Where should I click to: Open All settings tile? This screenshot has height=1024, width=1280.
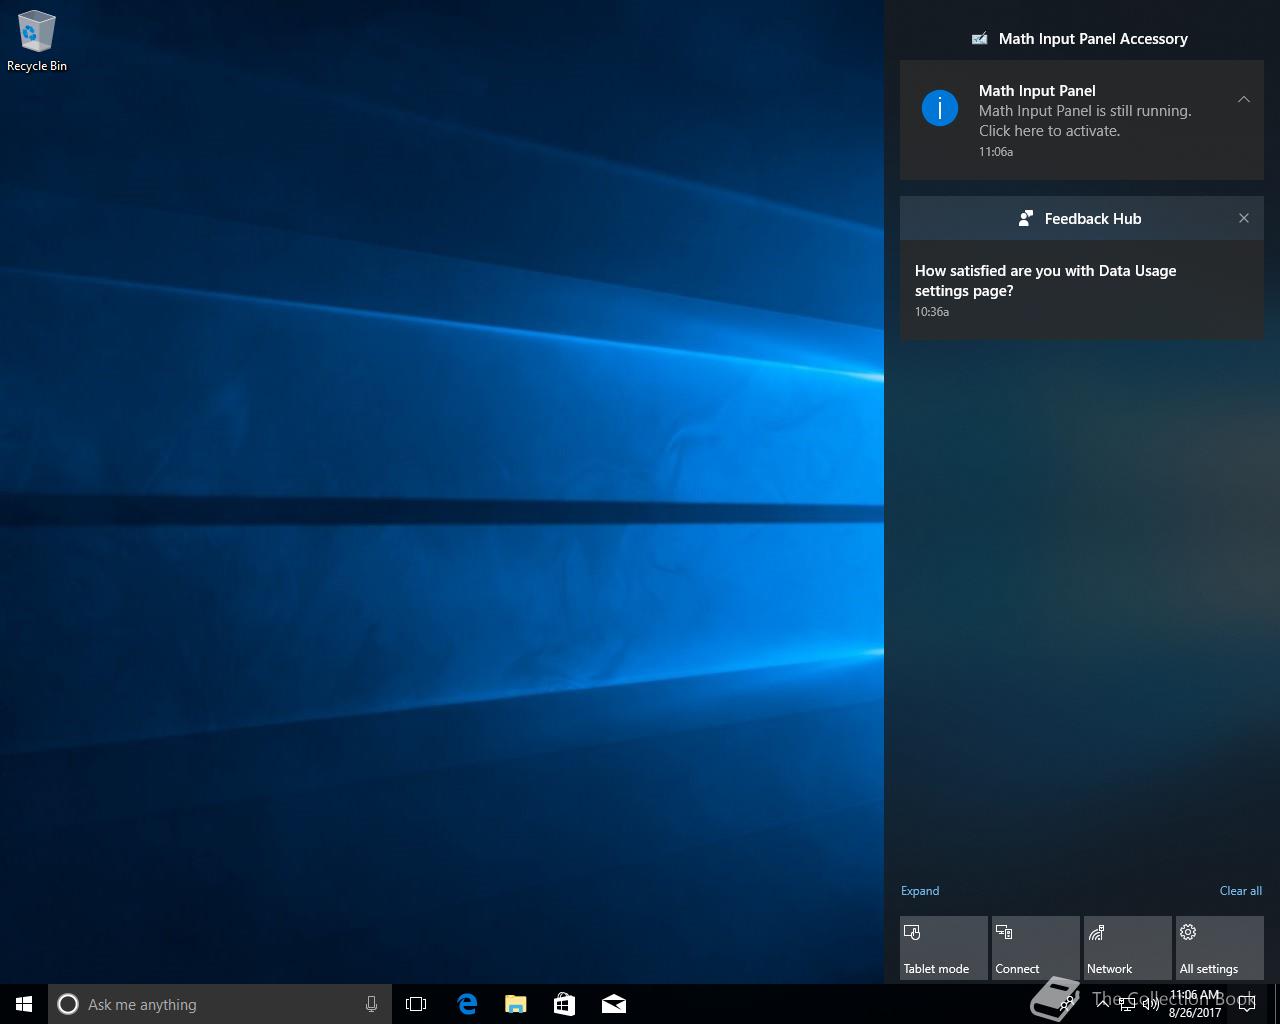tap(1219, 948)
